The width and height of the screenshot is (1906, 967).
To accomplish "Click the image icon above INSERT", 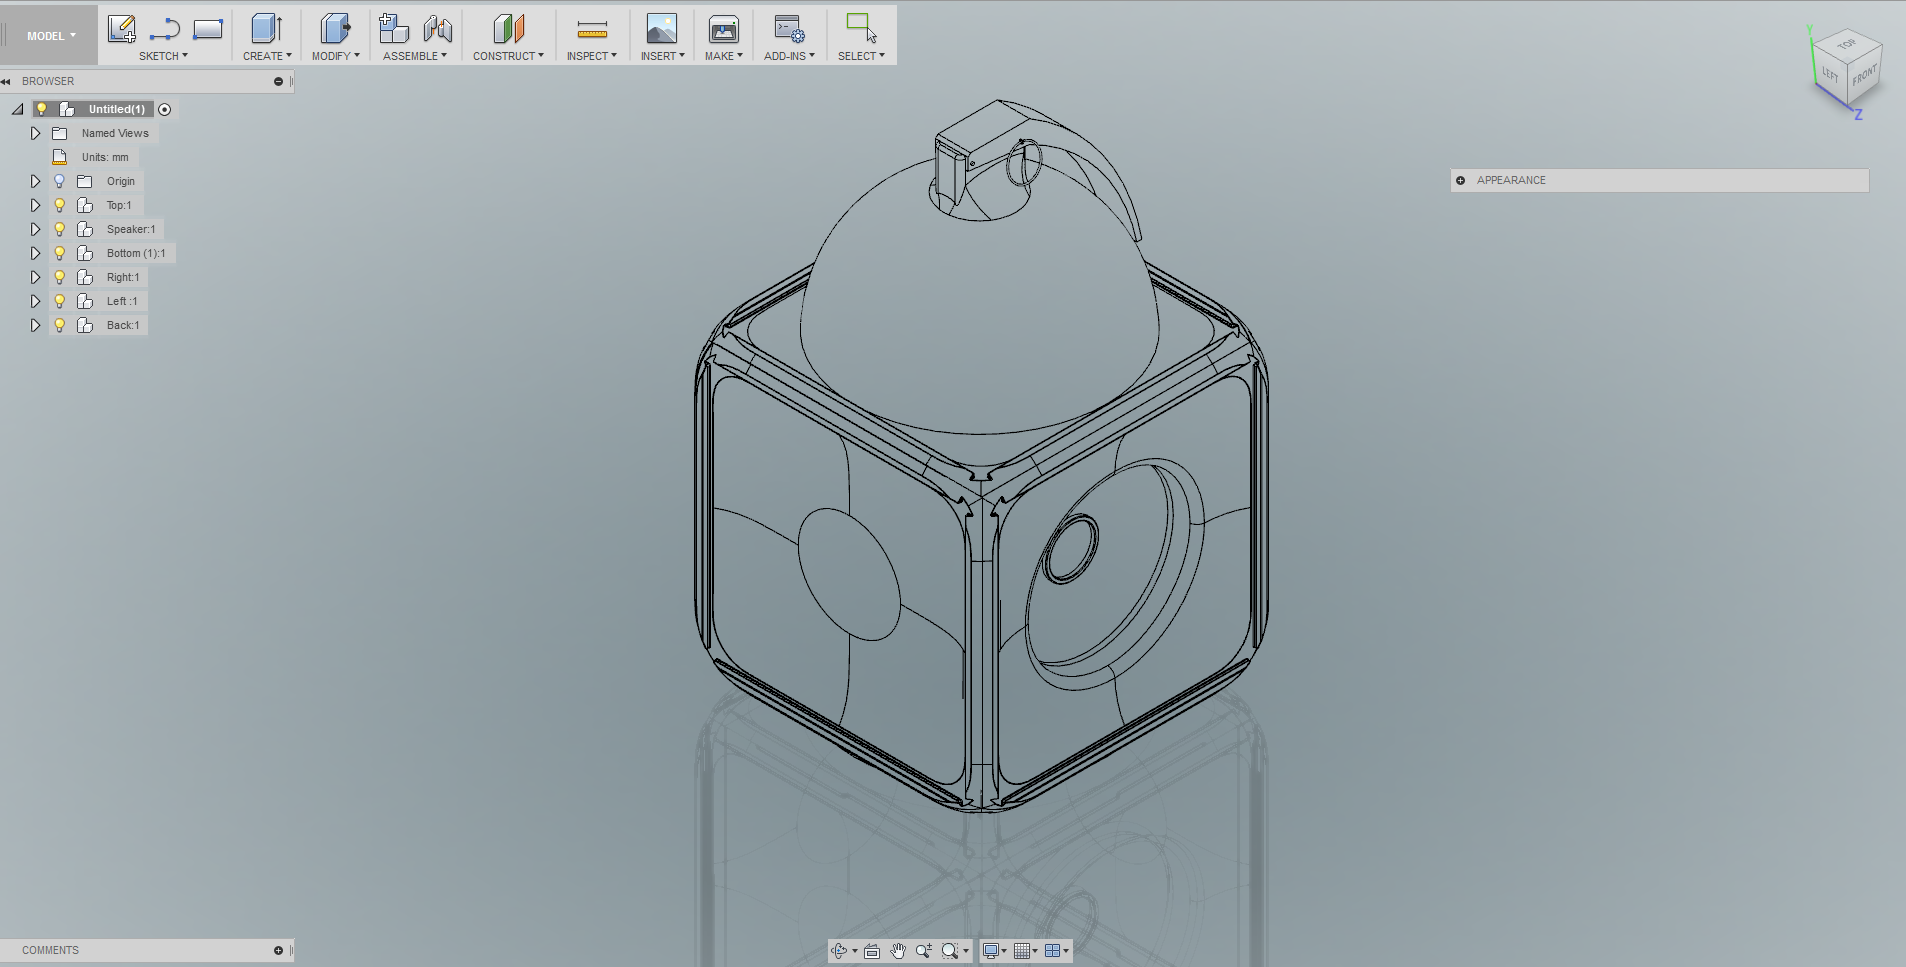I will click(662, 29).
